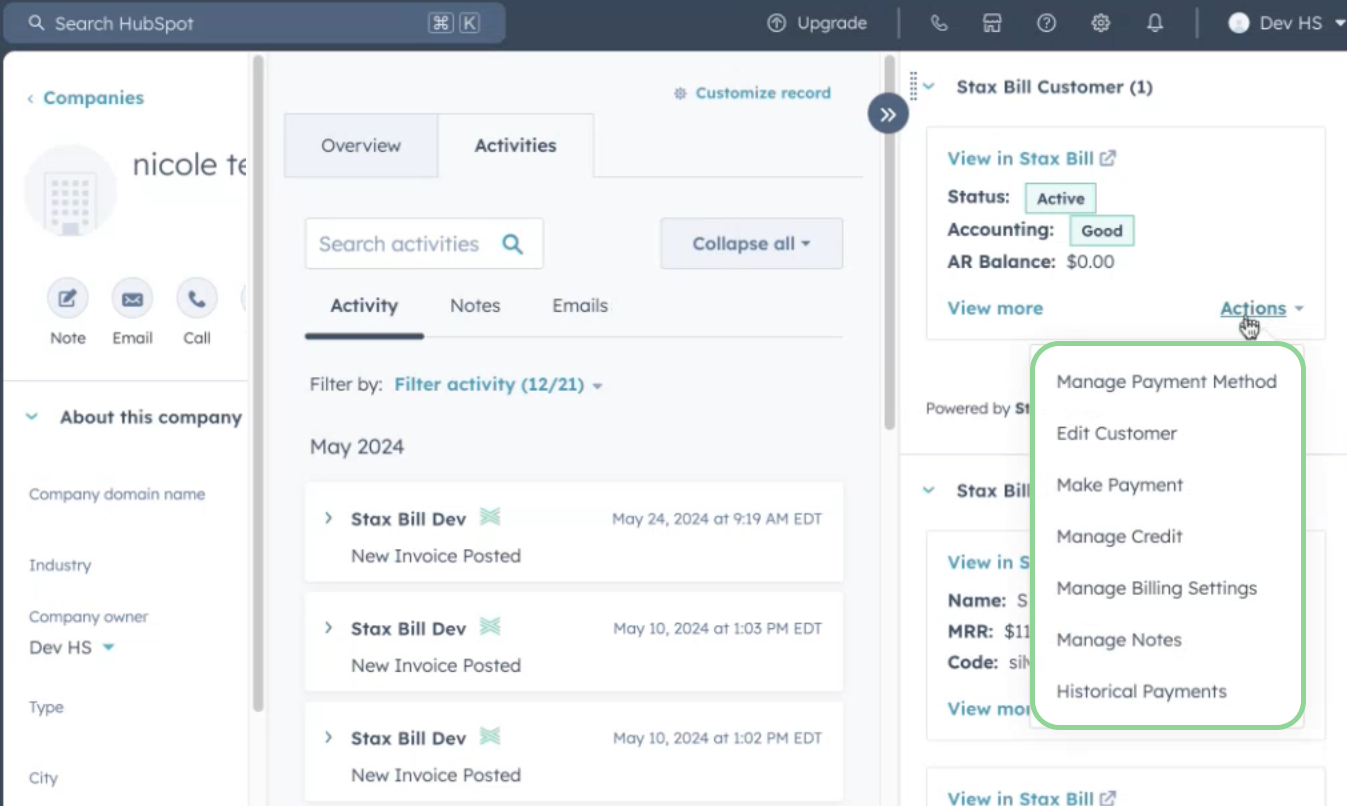Open the notifications bell icon
Screen dimensions: 1347x806
point(1155,23)
